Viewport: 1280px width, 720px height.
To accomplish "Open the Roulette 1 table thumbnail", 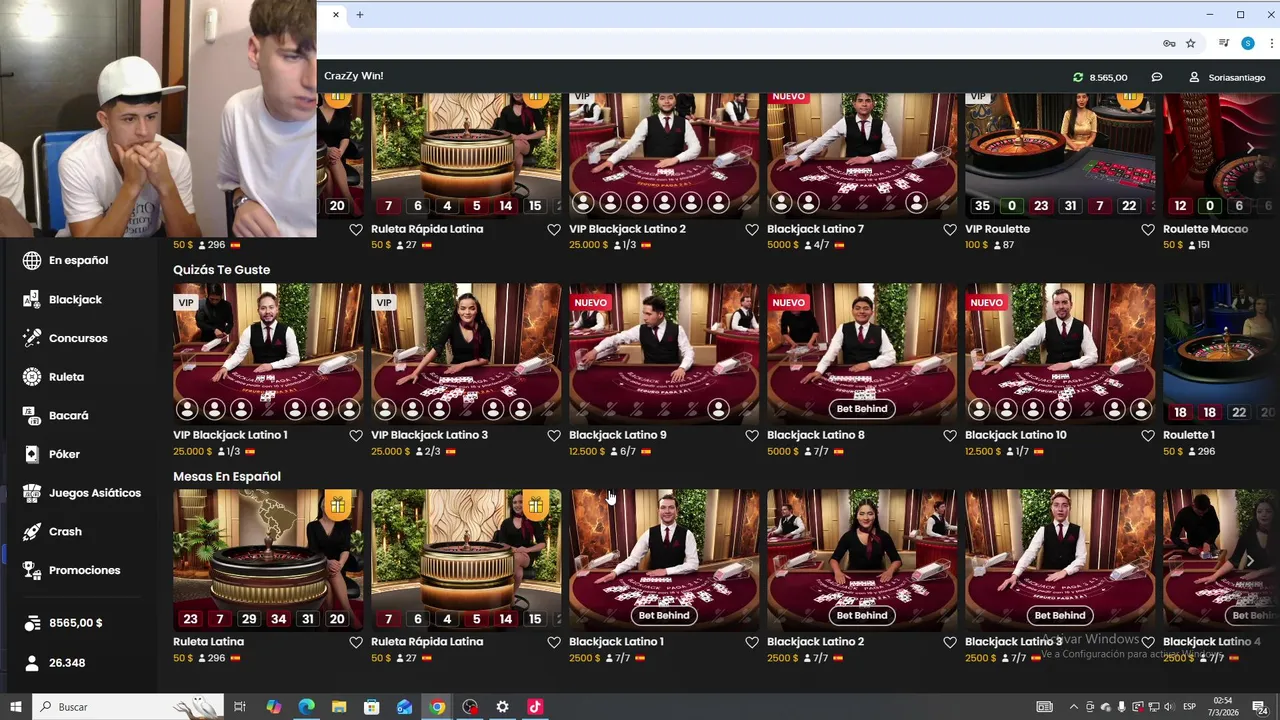I will [1221, 354].
